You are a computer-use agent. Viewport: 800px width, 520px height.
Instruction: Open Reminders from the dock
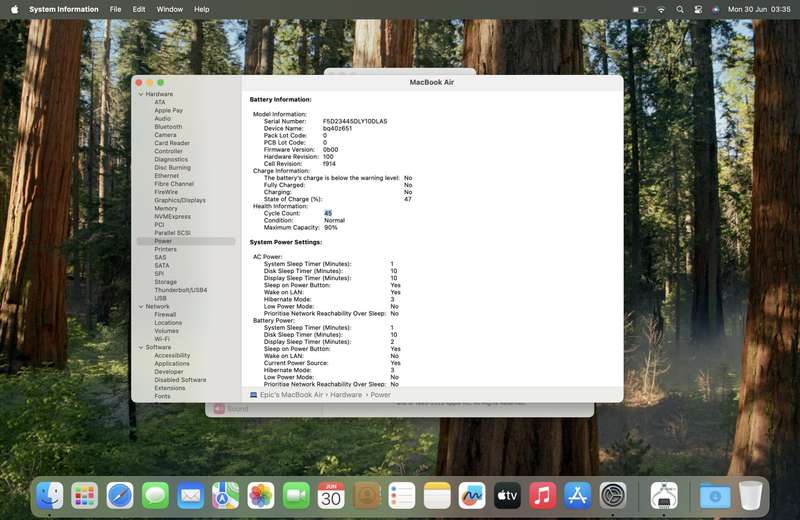coord(402,496)
